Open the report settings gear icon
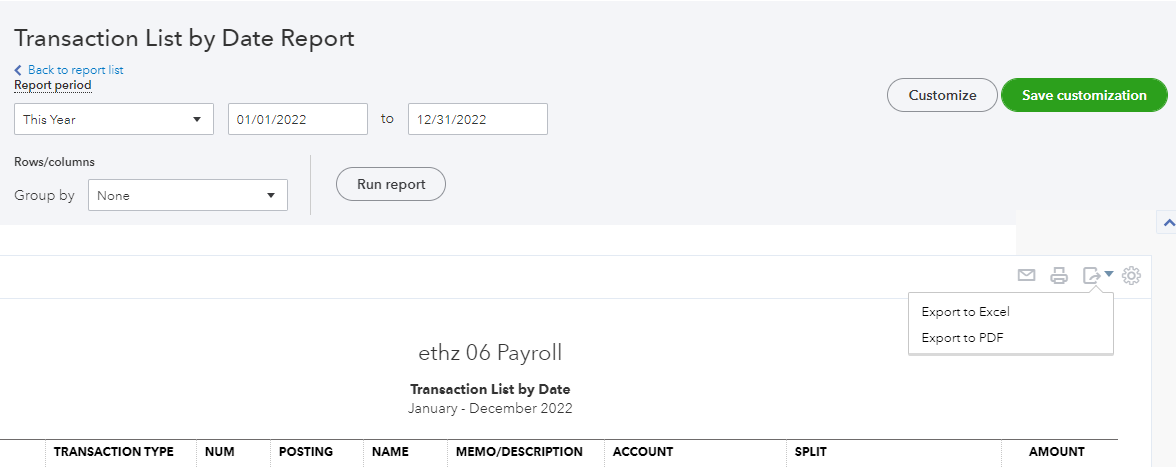This screenshot has width=1176, height=467. tap(1131, 276)
